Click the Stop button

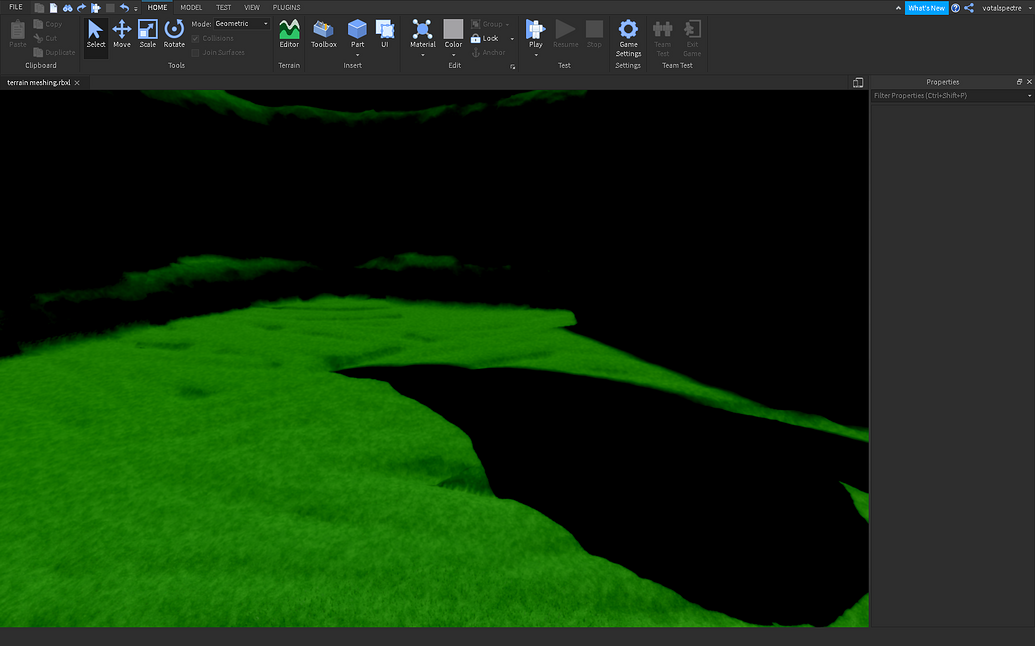pos(594,34)
